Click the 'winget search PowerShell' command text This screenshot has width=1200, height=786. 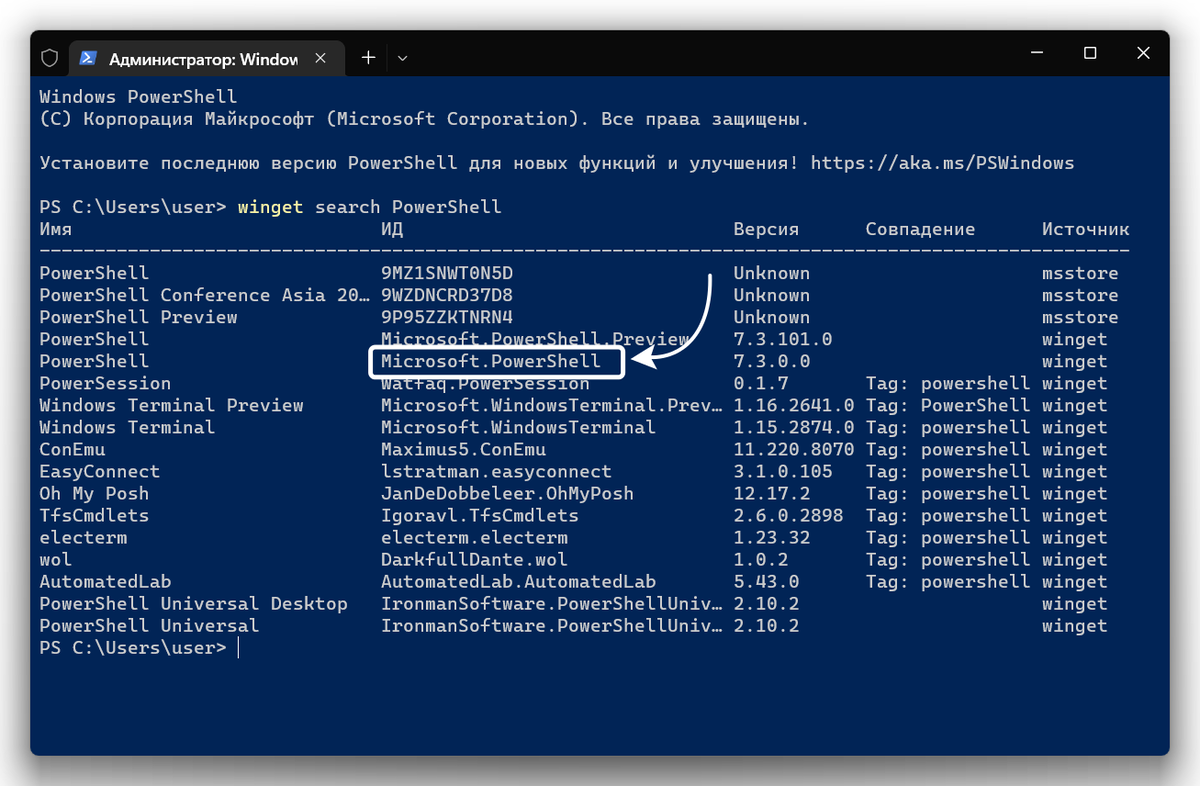369,207
